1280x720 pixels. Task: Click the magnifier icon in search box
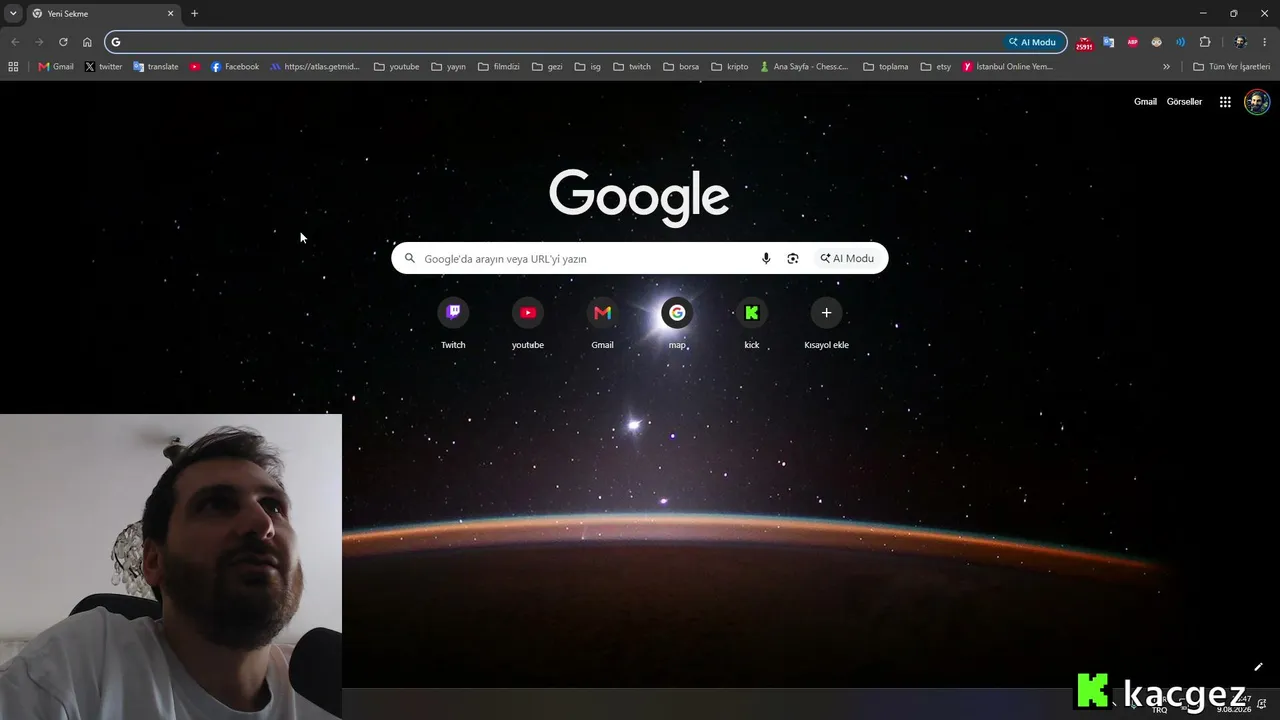(409, 258)
